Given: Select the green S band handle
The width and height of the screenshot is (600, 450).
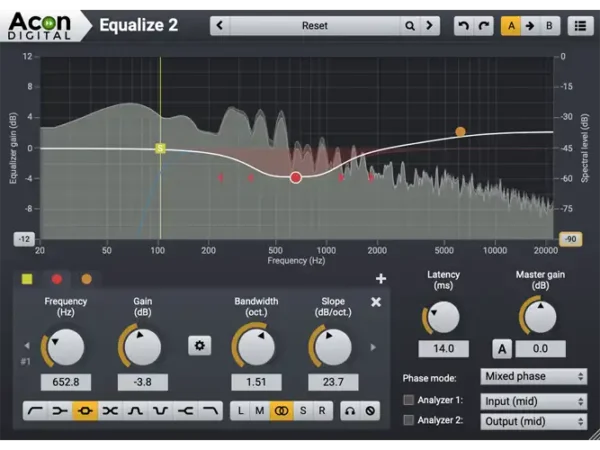Looking at the screenshot, I should pos(160,148).
